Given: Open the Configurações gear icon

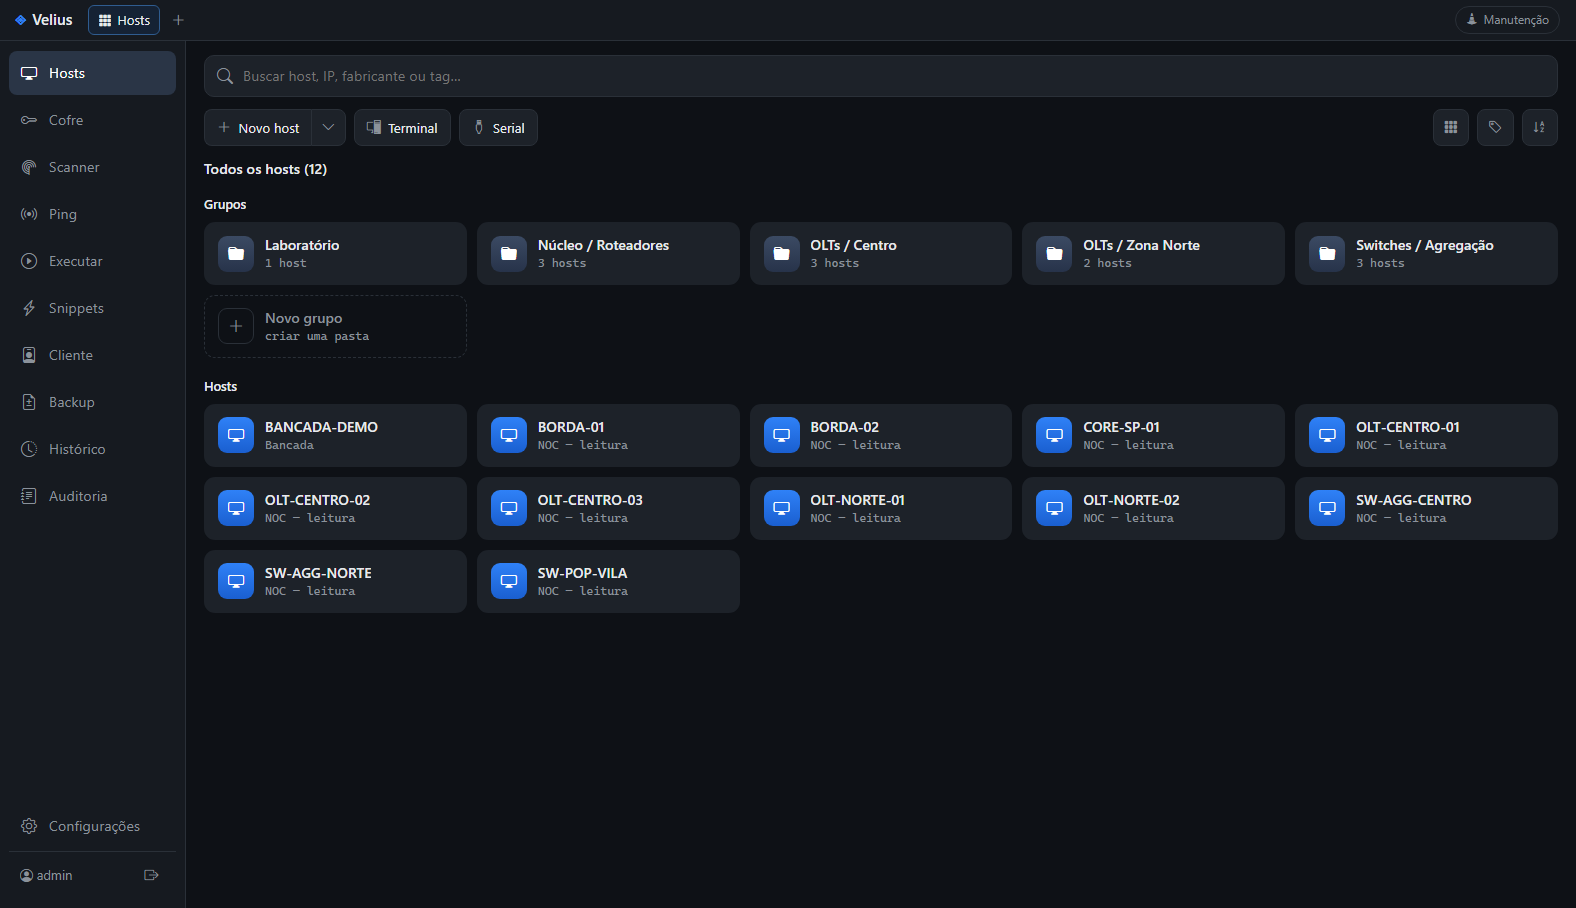Looking at the screenshot, I should [x=29, y=826].
